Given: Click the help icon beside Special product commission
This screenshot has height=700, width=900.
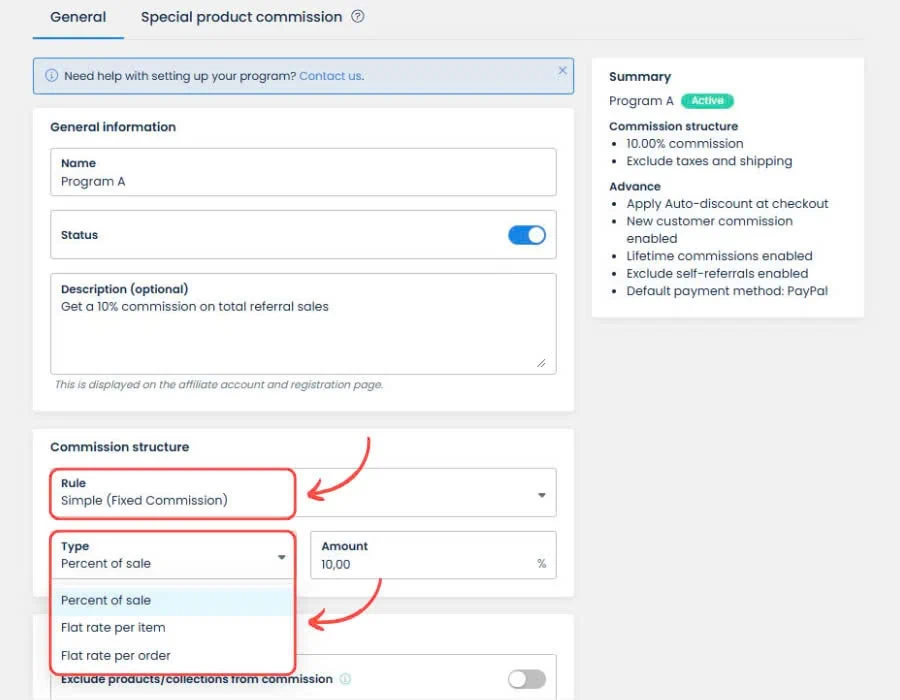Looking at the screenshot, I should 358,17.
